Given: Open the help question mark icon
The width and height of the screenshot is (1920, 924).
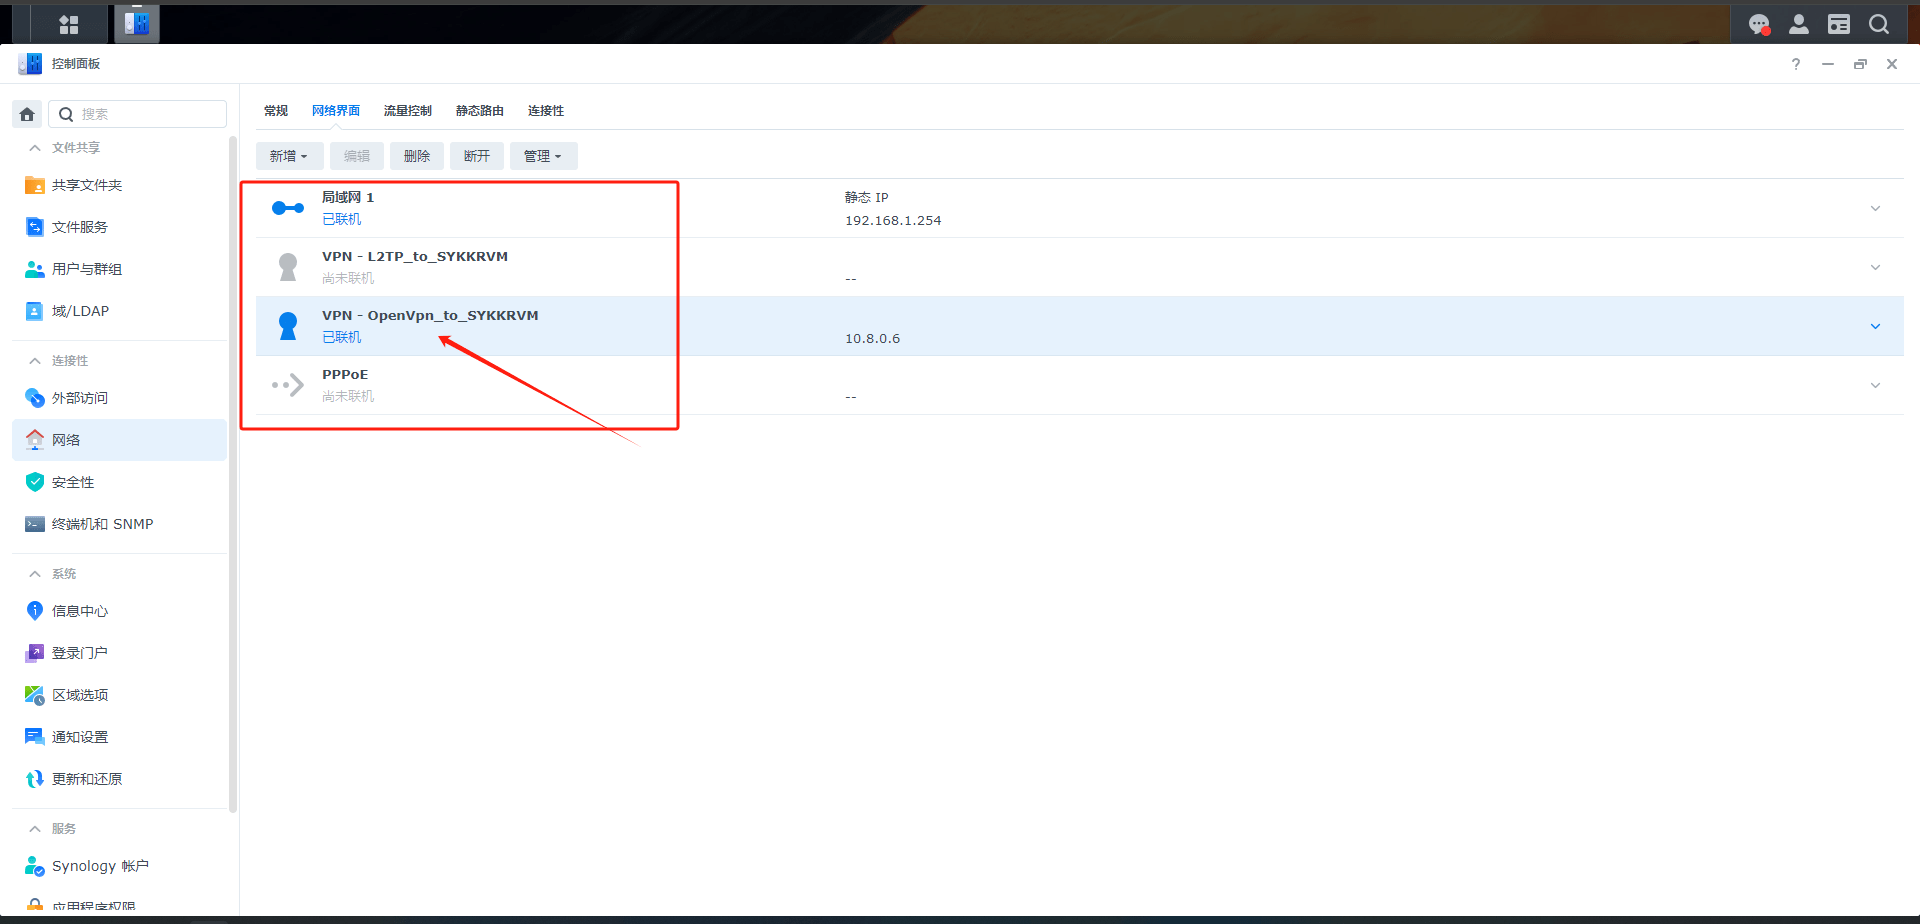Looking at the screenshot, I should point(1796,64).
